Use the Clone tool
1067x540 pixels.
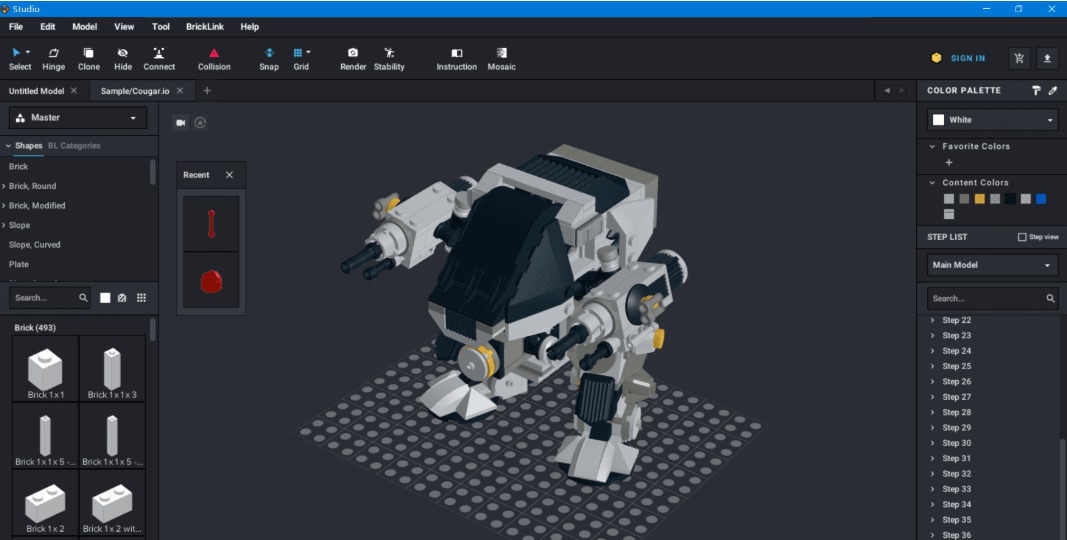88,59
